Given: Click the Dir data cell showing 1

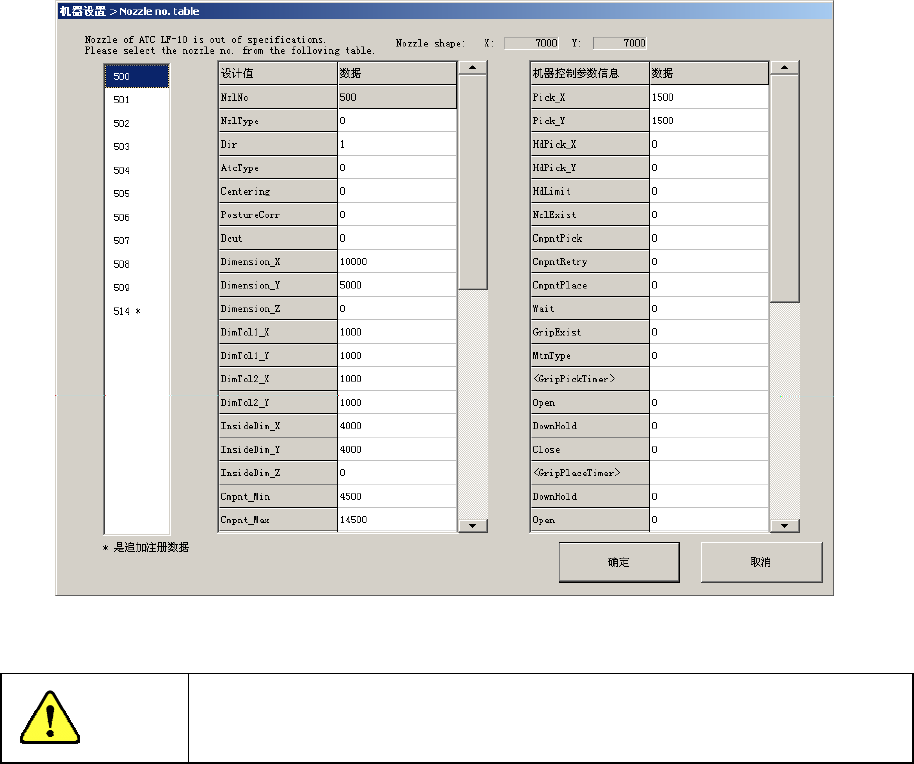Looking at the screenshot, I should point(397,144).
